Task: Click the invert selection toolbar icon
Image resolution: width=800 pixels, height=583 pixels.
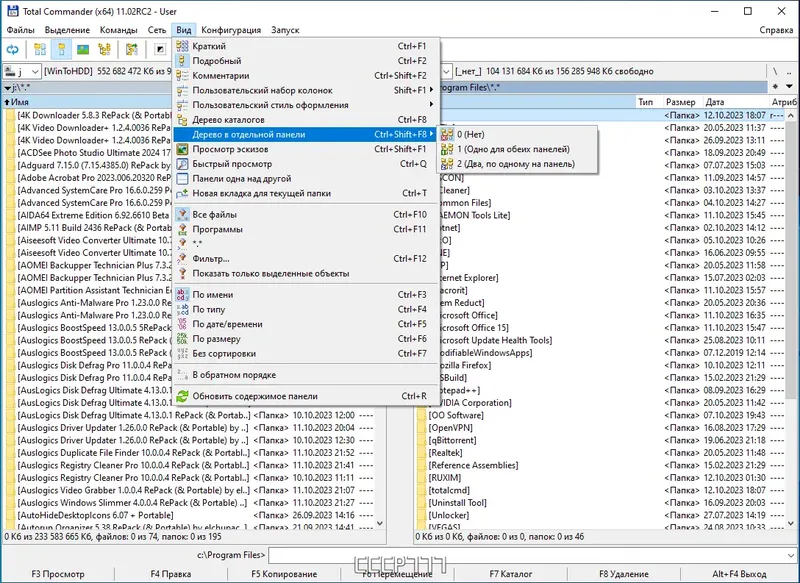Action: (160, 49)
